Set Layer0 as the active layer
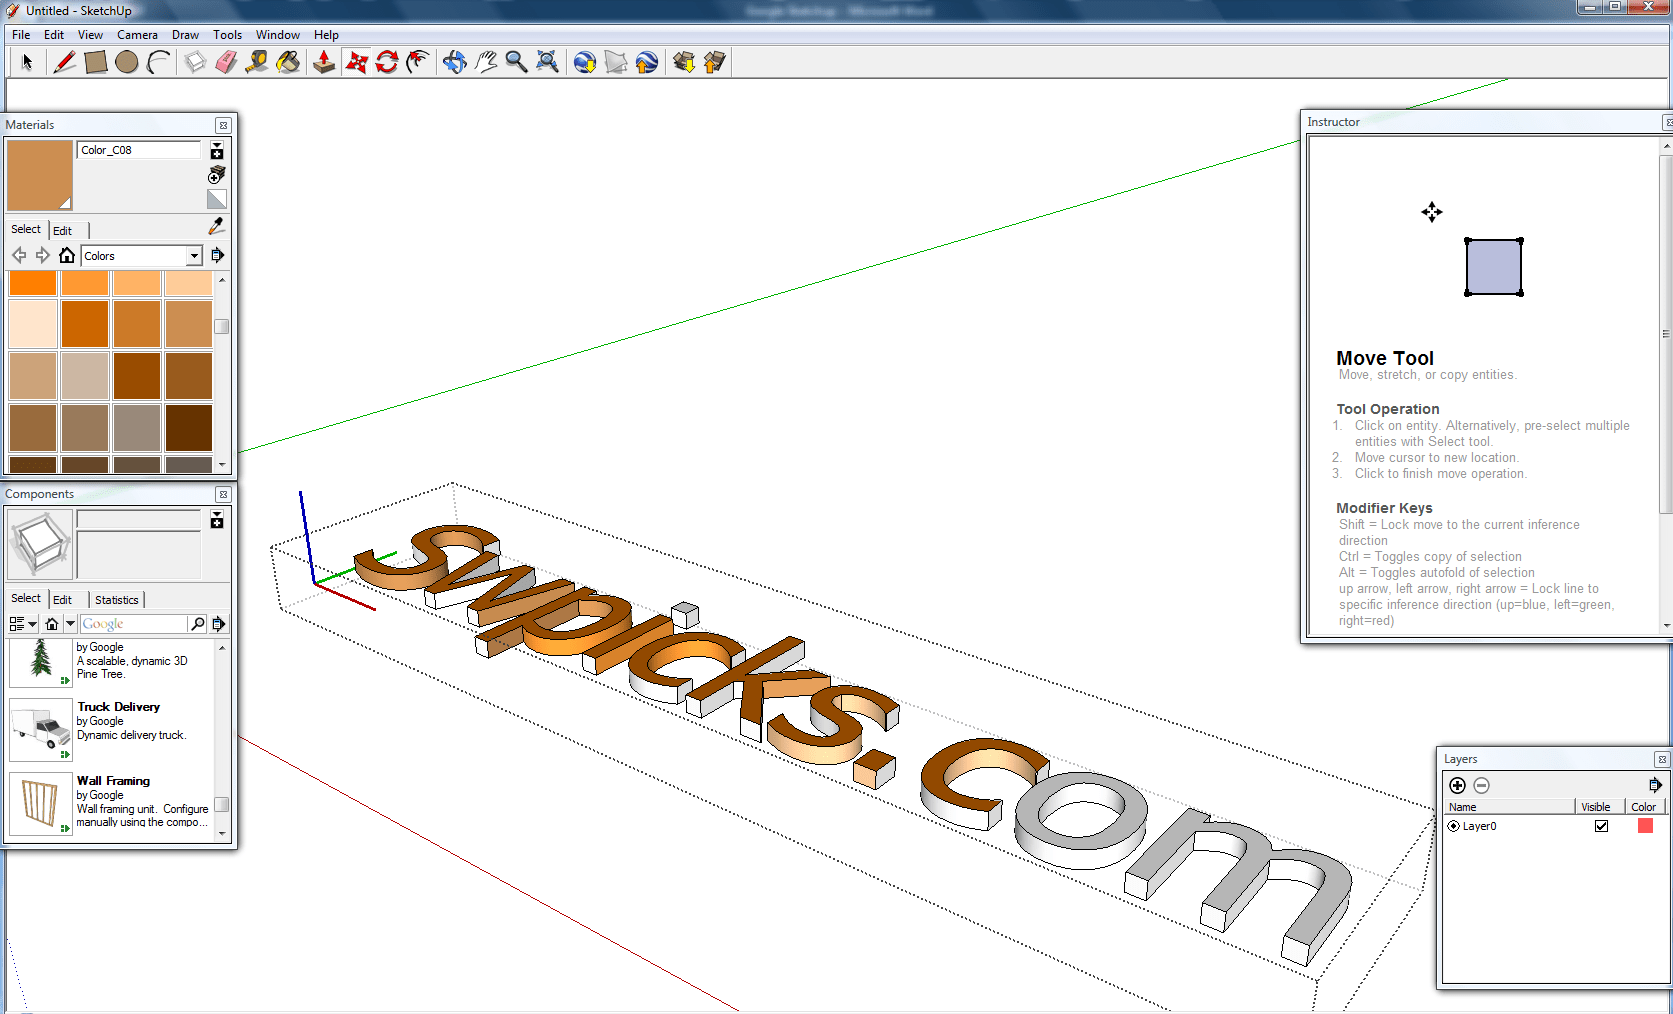The height and width of the screenshot is (1014, 1673). 1454,826
